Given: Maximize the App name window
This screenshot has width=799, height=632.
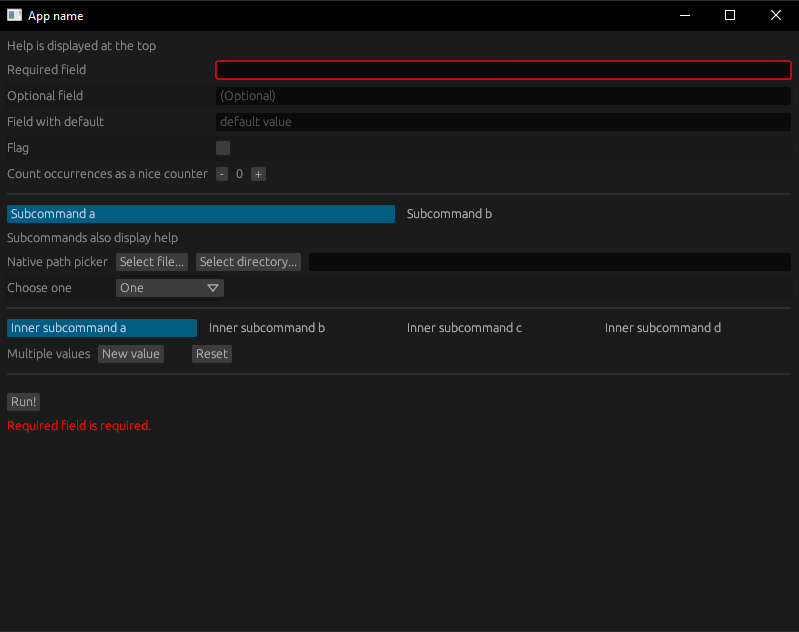Looking at the screenshot, I should pyautogui.click(x=730, y=15).
